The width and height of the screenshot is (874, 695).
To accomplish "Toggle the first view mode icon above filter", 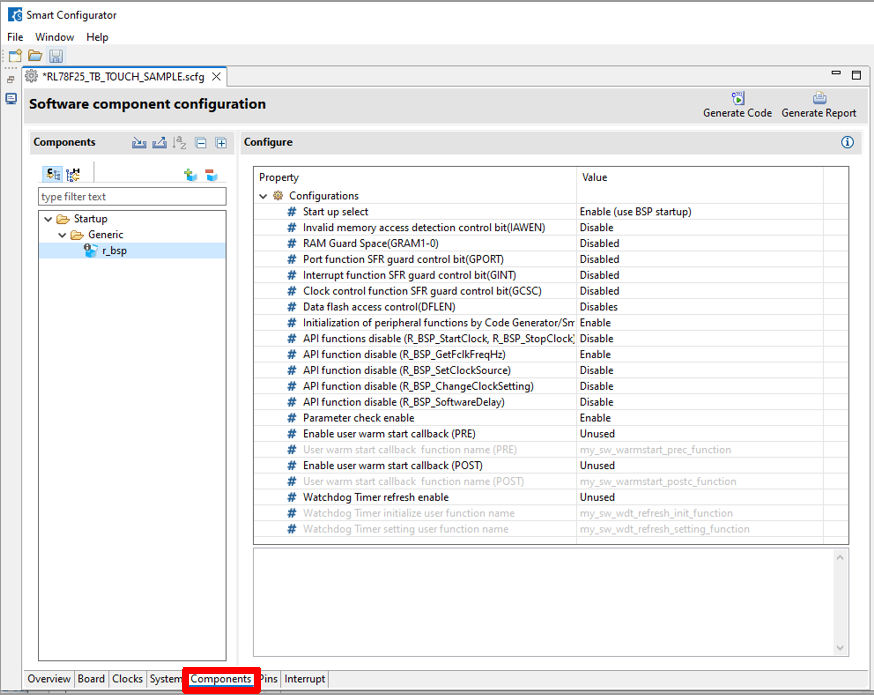I will click(51, 175).
